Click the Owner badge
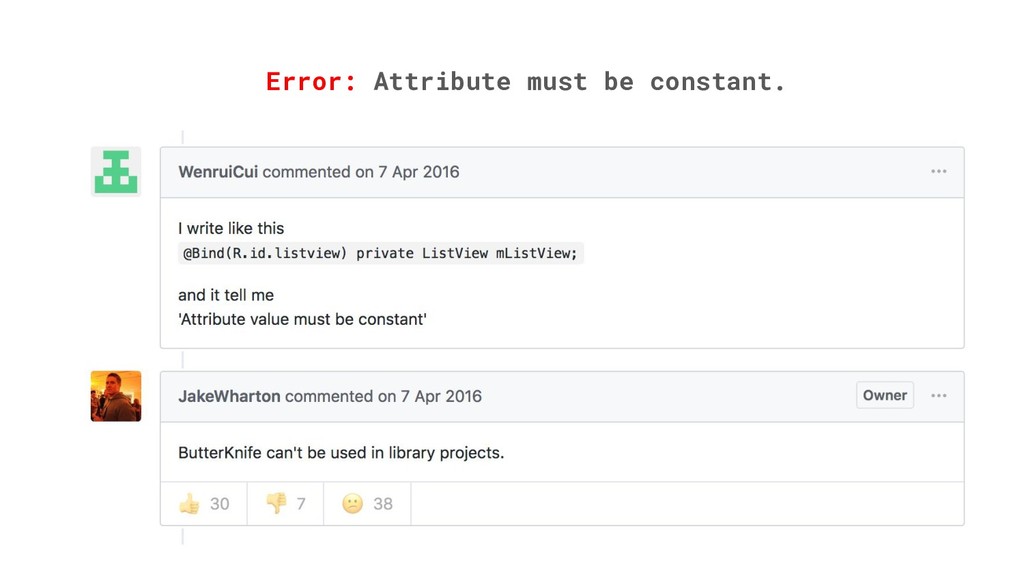 coord(885,395)
